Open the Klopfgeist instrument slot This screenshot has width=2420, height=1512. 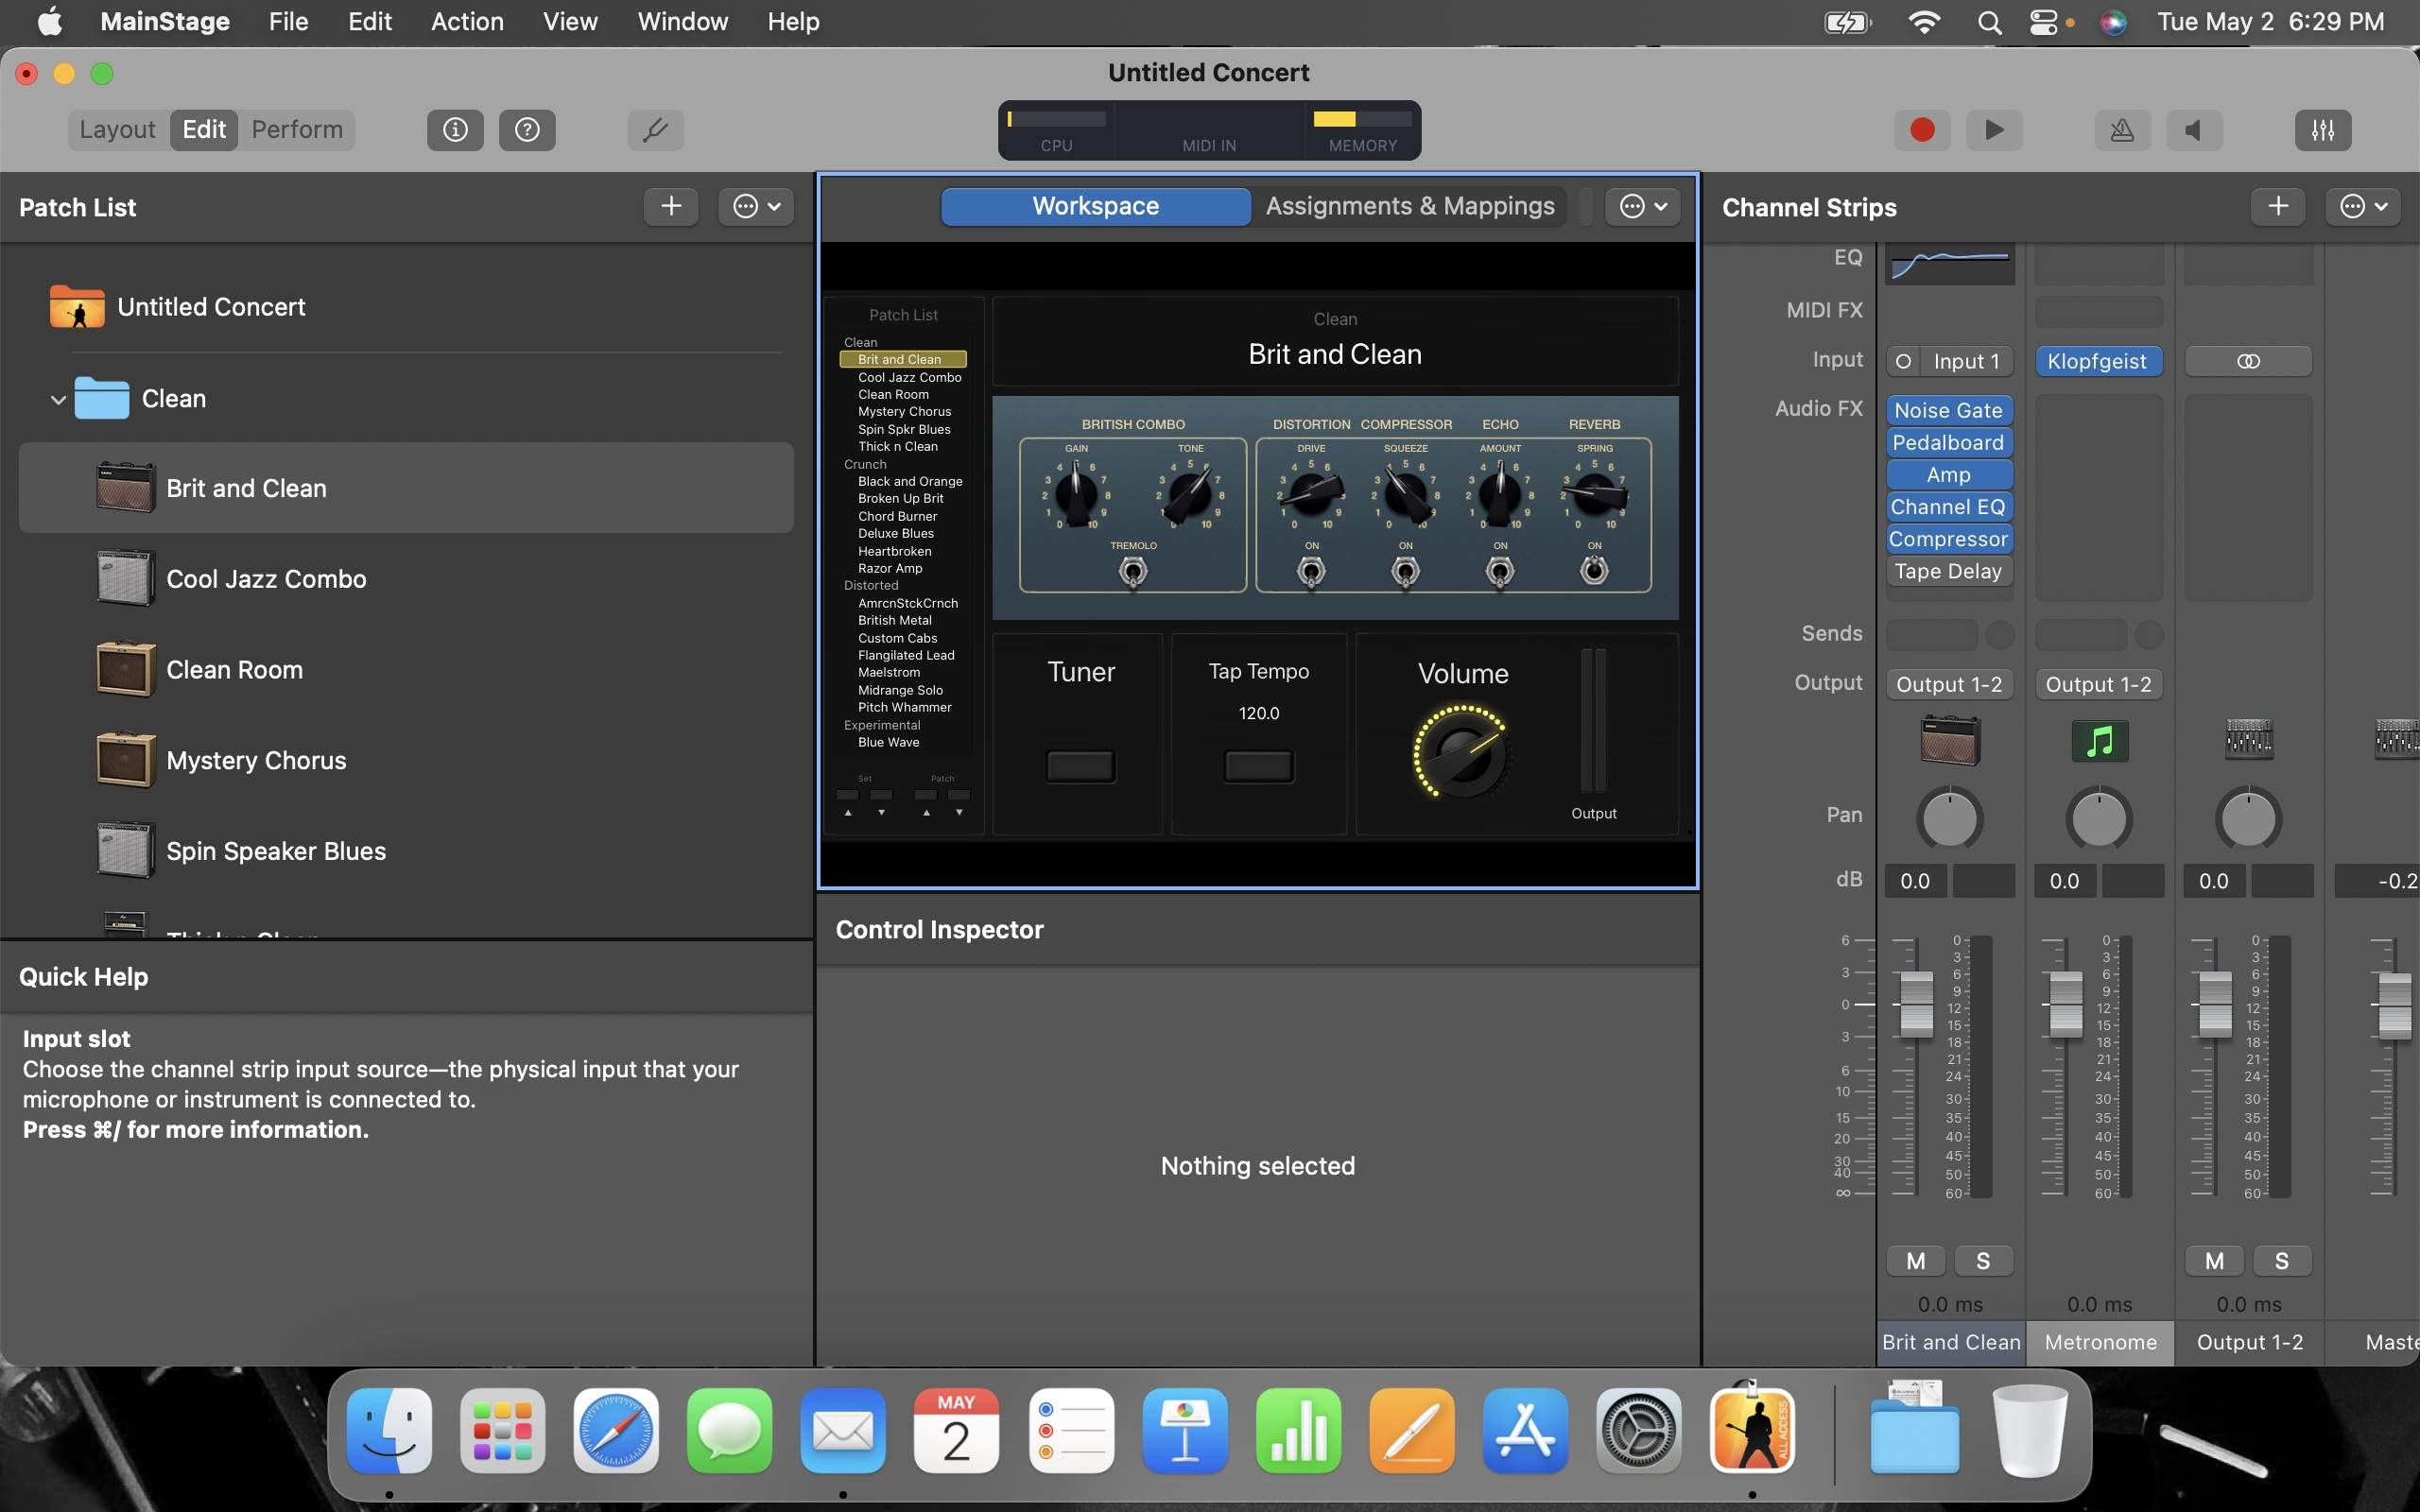pyautogui.click(x=2098, y=361)
